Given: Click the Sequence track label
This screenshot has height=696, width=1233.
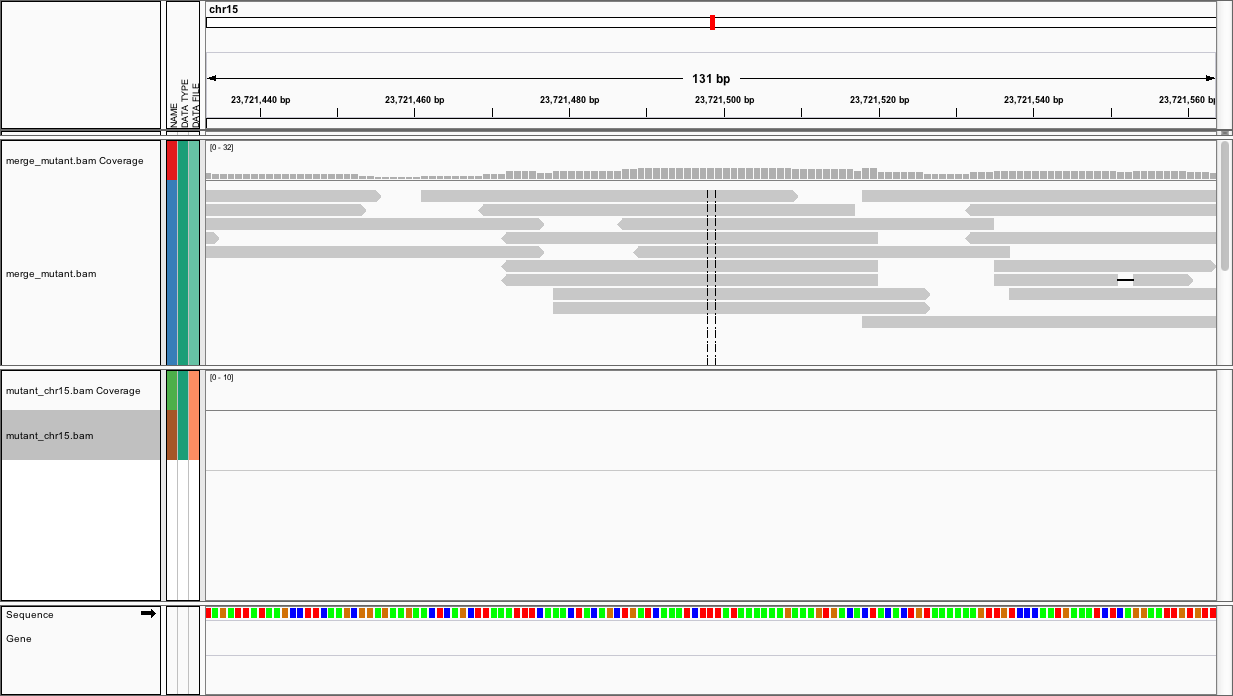Looking at the screenshot, I should tap(30, 615).
